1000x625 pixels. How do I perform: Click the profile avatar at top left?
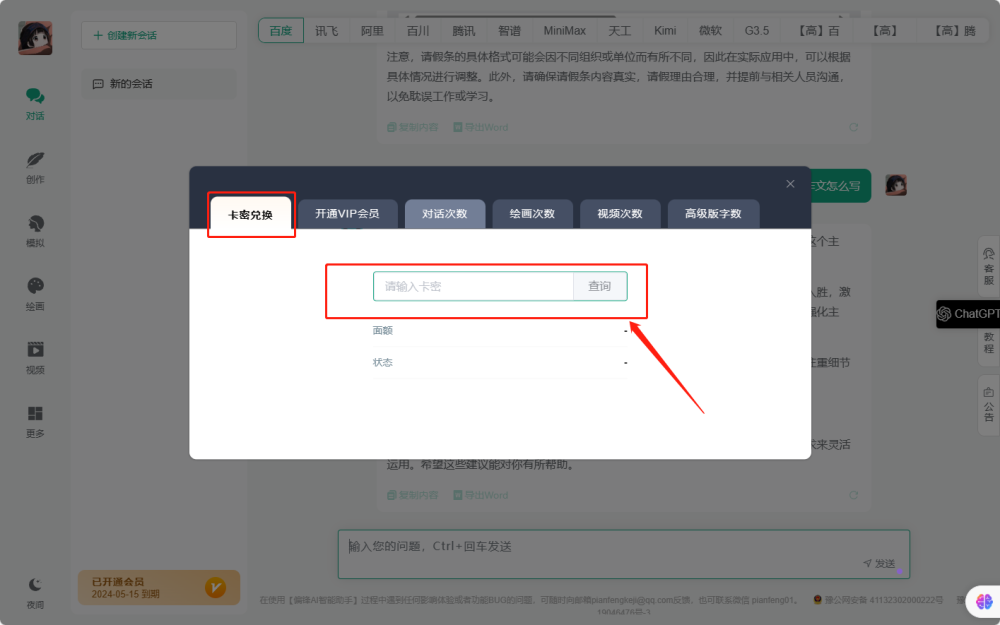(x=35, y=38)
